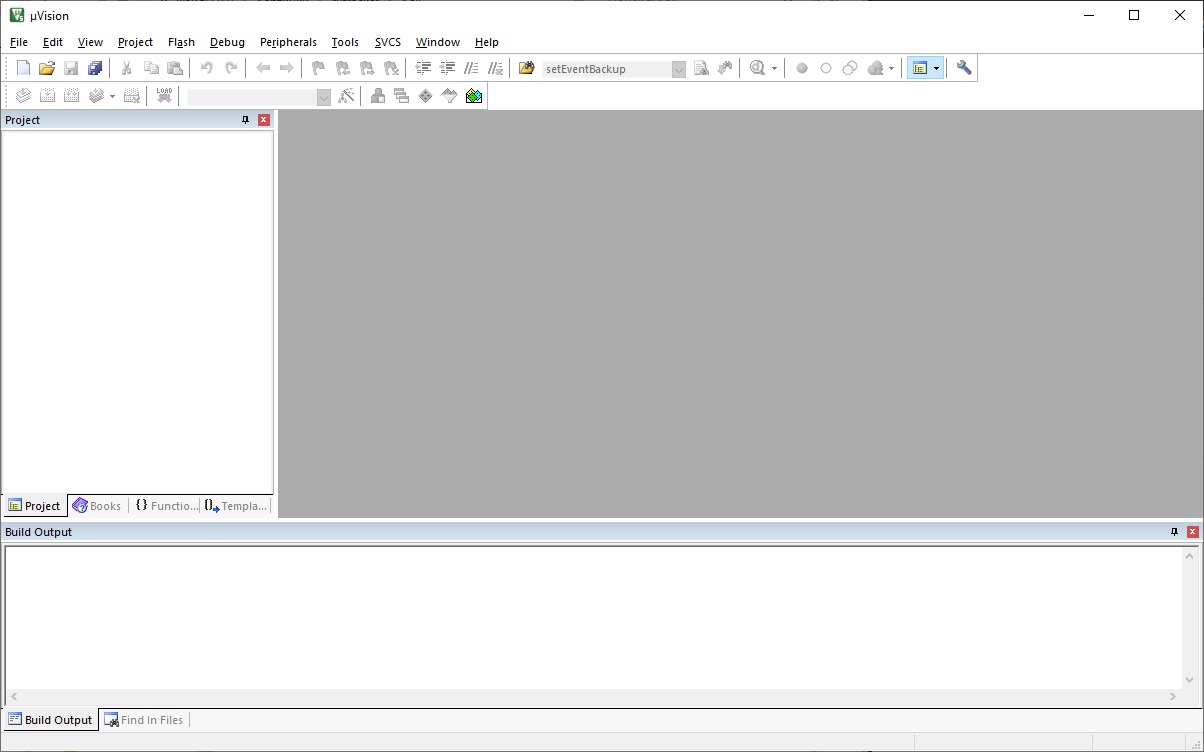Clear all bookmarks
Viewport: 1204px width, 752px height.
pos(391,68)
